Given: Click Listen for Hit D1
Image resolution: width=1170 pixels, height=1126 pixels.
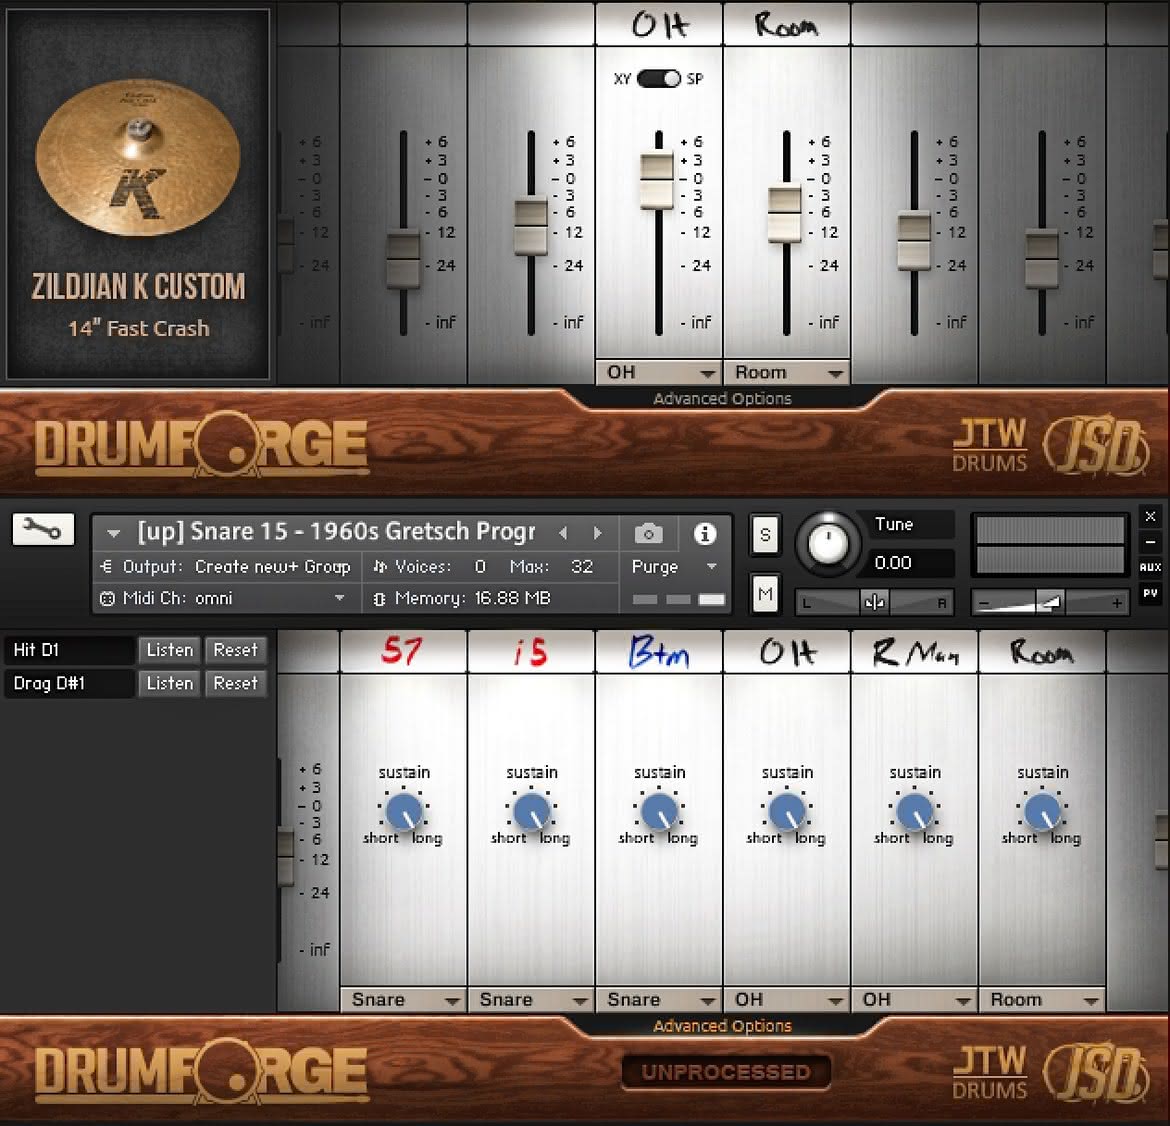Looking at the screenshot, I should click(x=169, y=650).
